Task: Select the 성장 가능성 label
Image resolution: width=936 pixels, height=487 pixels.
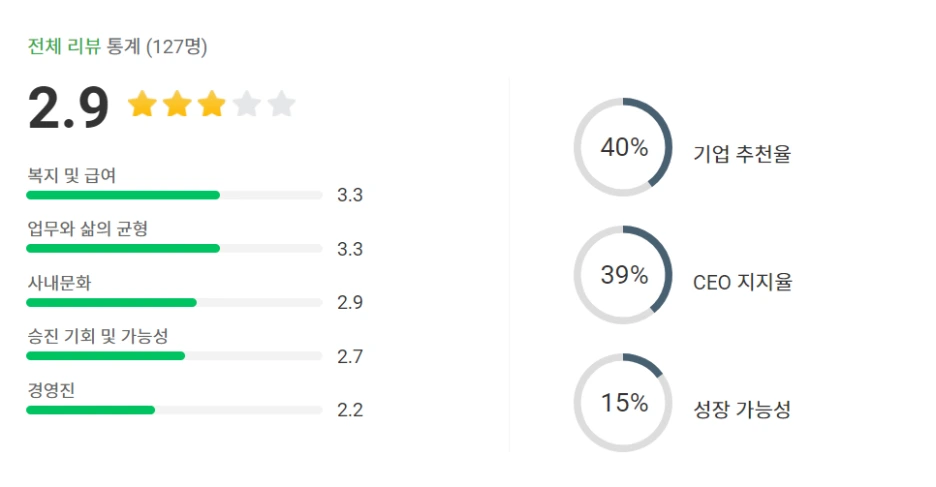Action: tap(742, 409)
